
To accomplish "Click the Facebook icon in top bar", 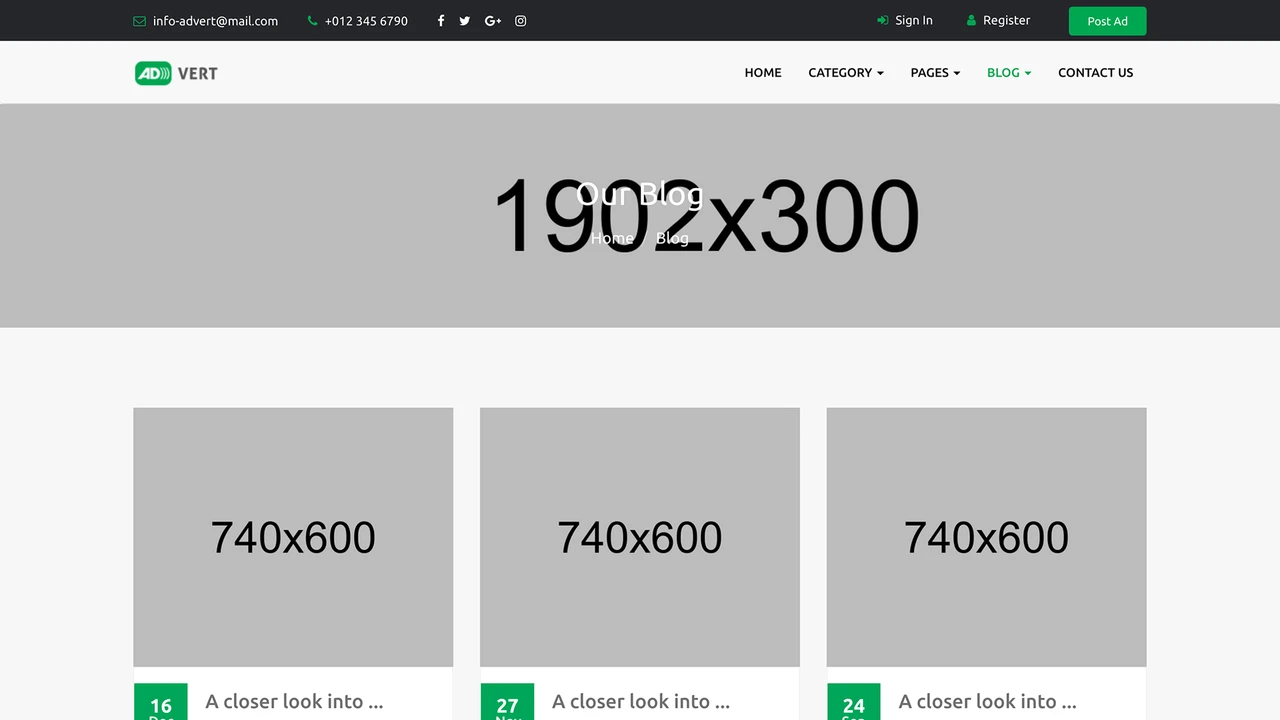I will [440, 21].
